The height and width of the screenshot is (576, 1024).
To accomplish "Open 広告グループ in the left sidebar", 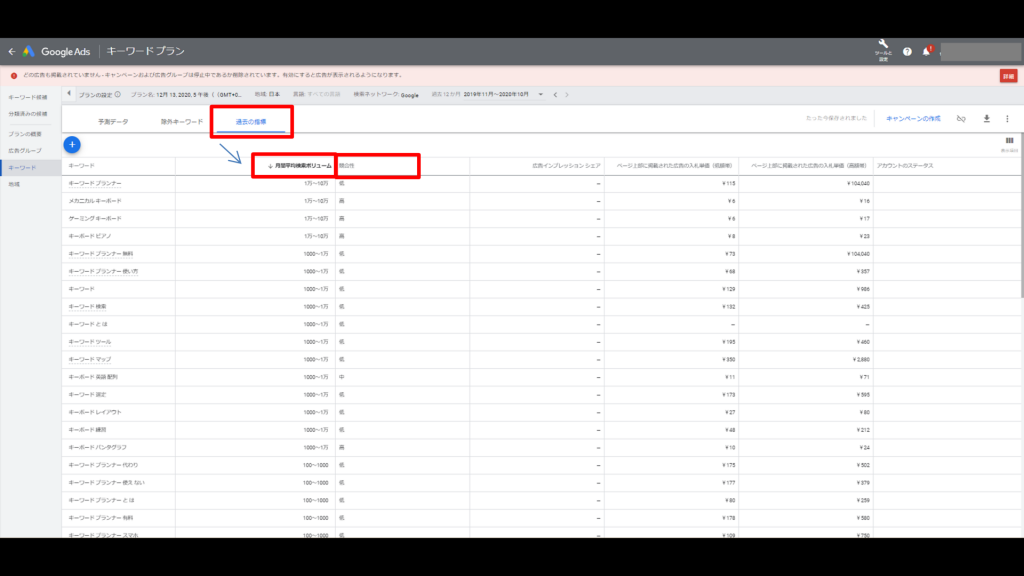I will tap(24, 150).
